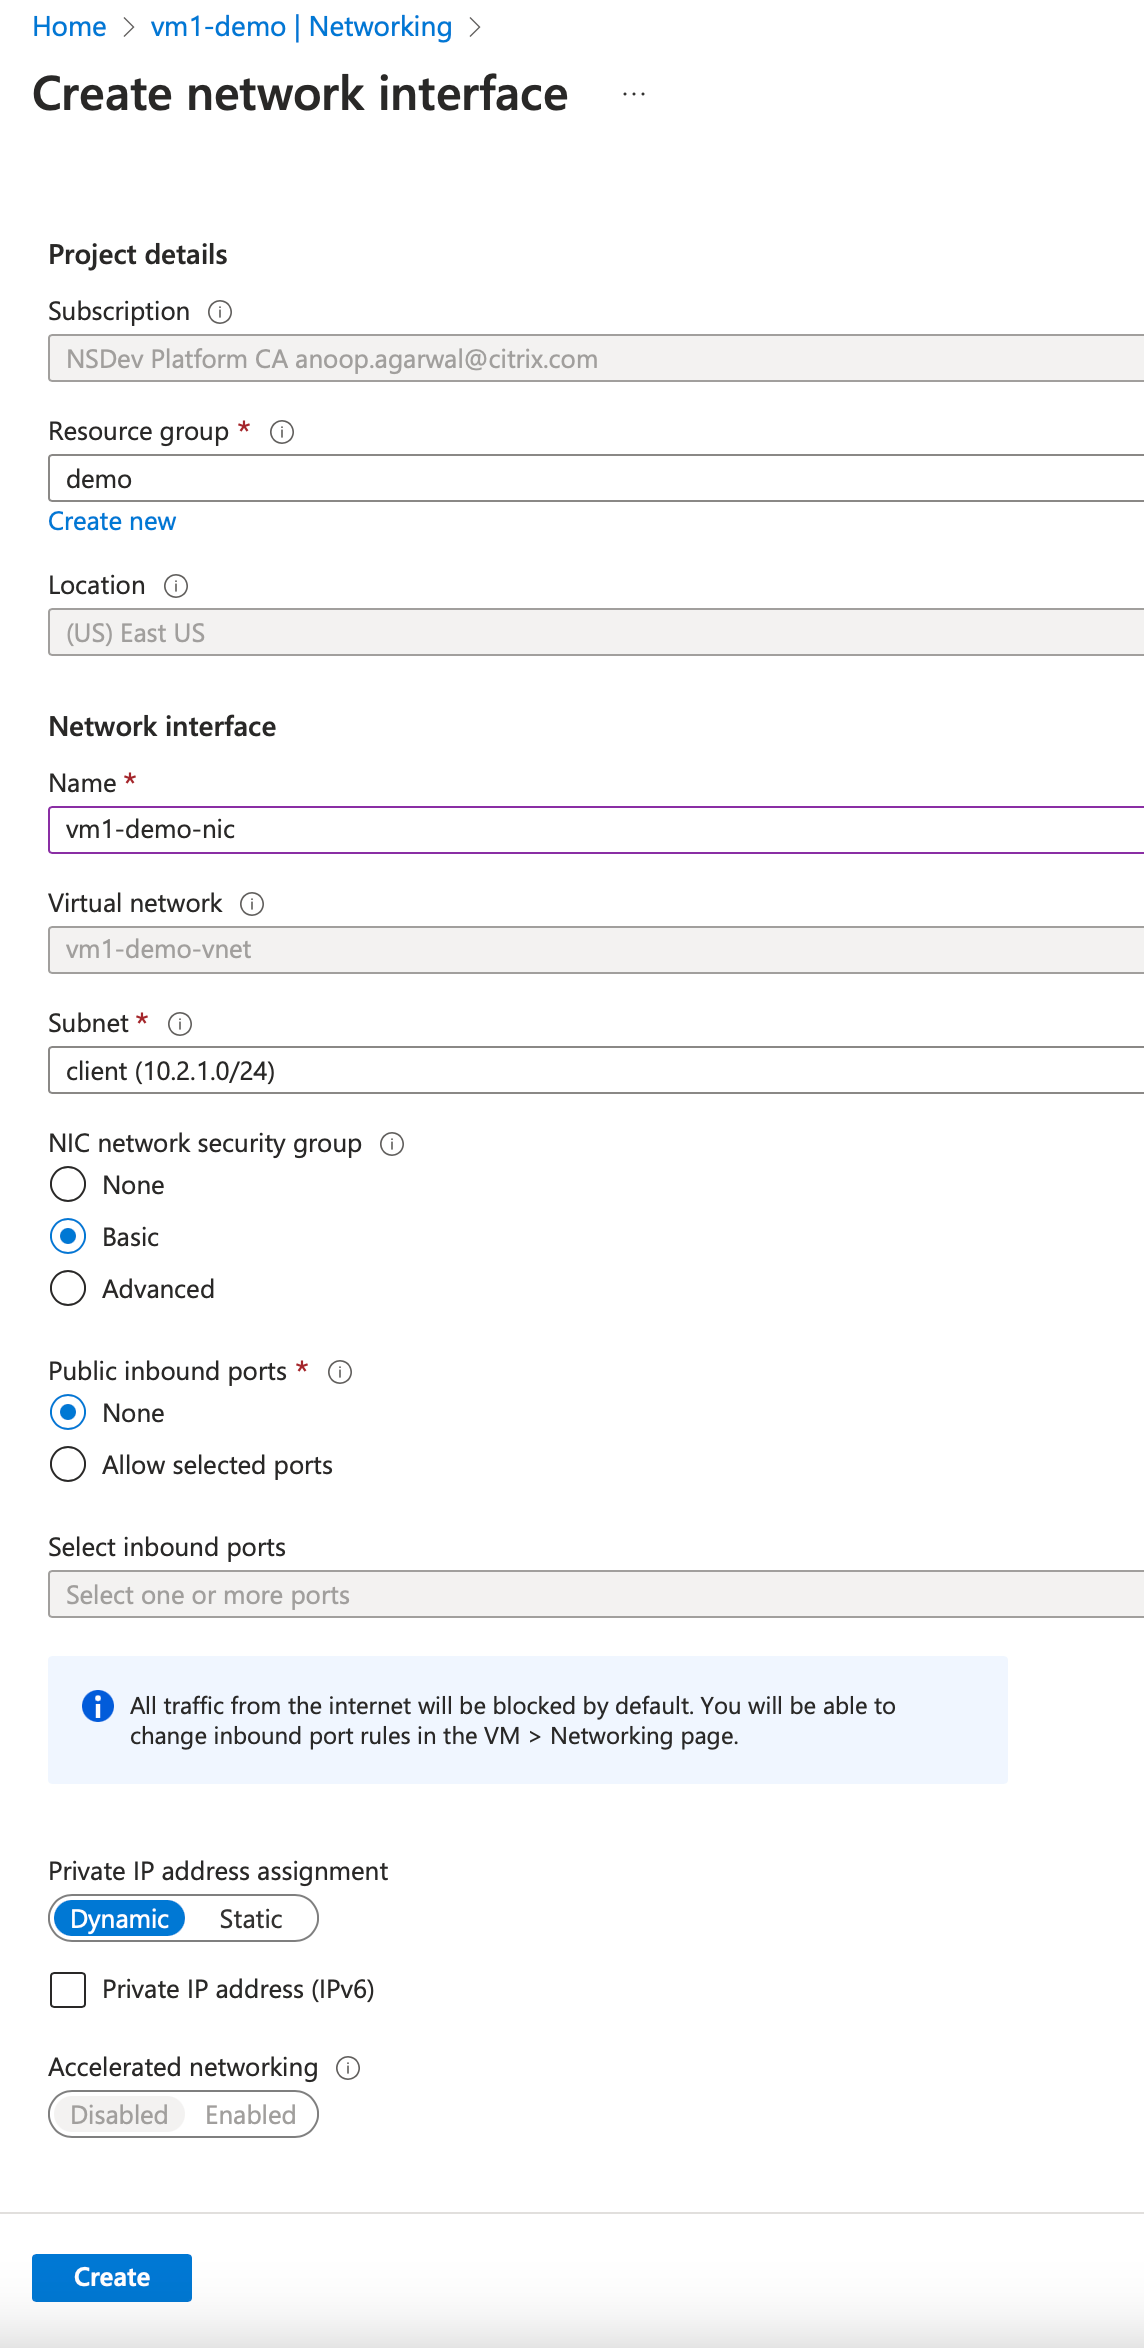Open the Virtual network dropdown

click(x=596, y=950)
